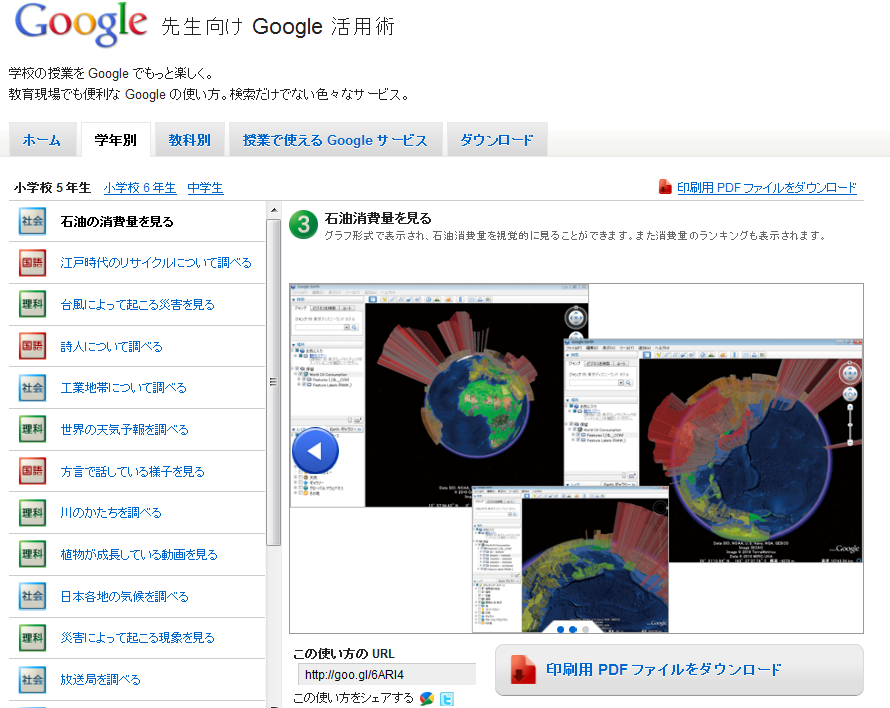The width and height of the screenshot is (890, 708).
Task: Share this page via the Google Buzz icon
Action: click(427, 698)
